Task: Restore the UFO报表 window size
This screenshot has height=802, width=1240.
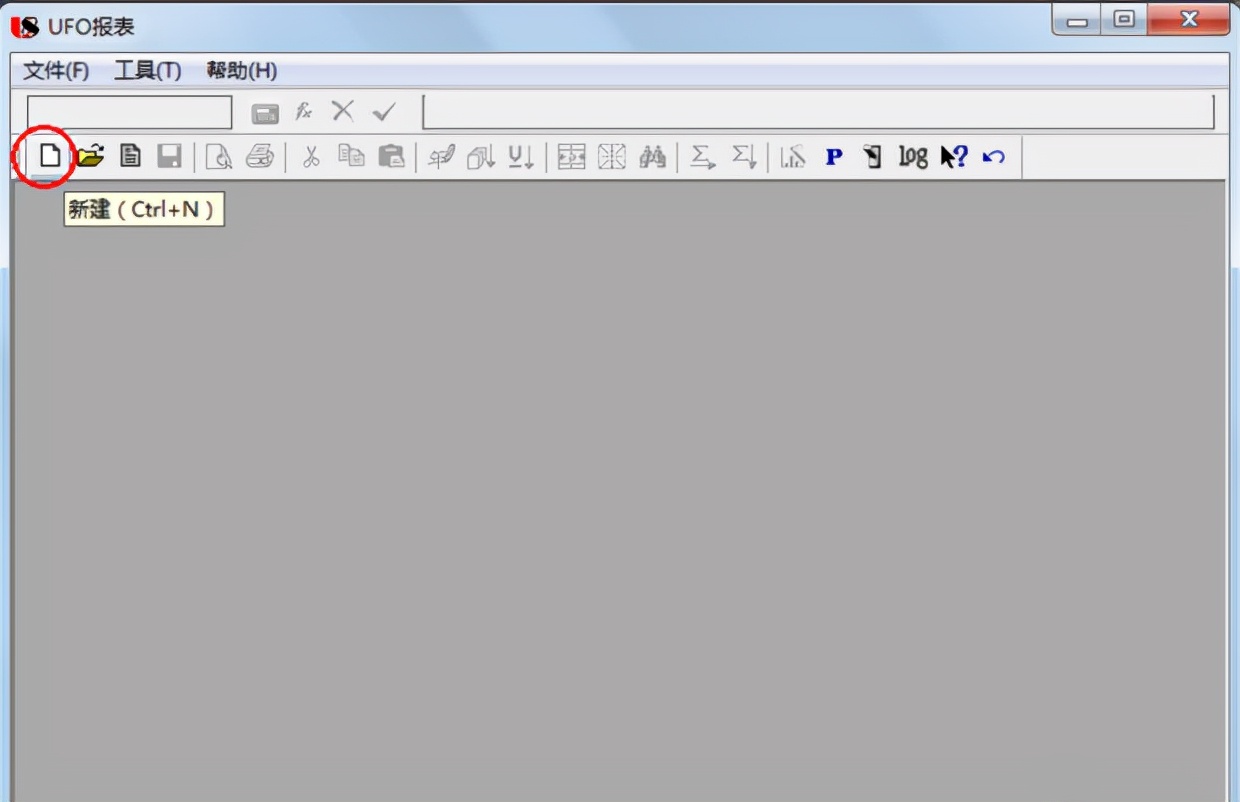Action: tap(1125, 19)
